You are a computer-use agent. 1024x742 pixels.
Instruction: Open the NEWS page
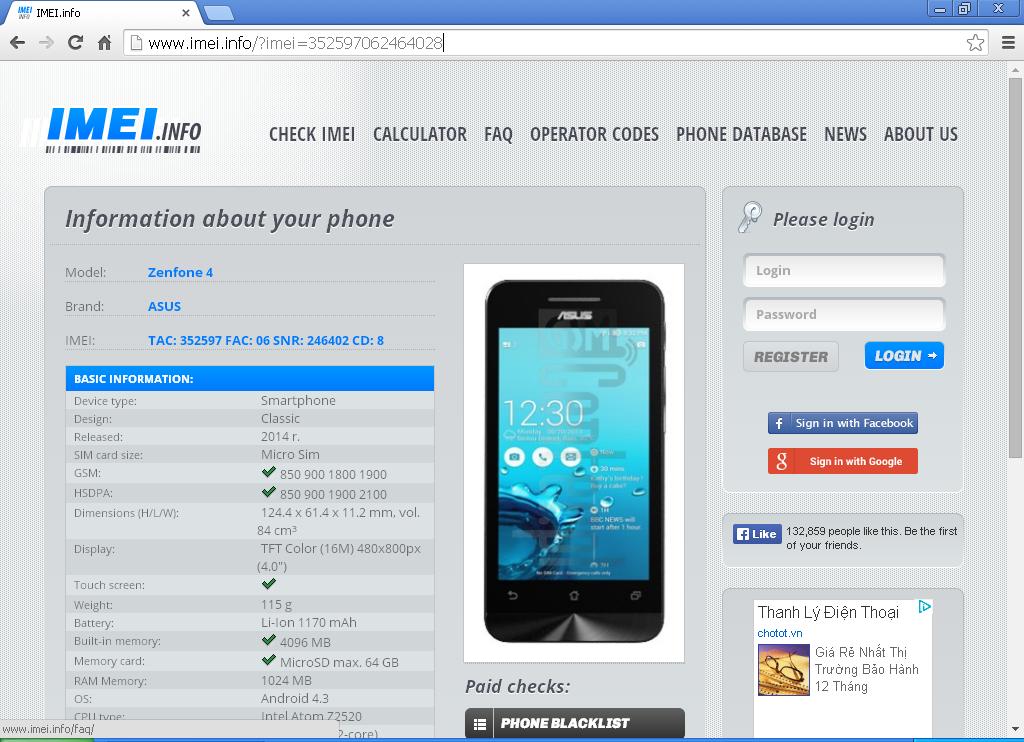(x=845, y=135)
